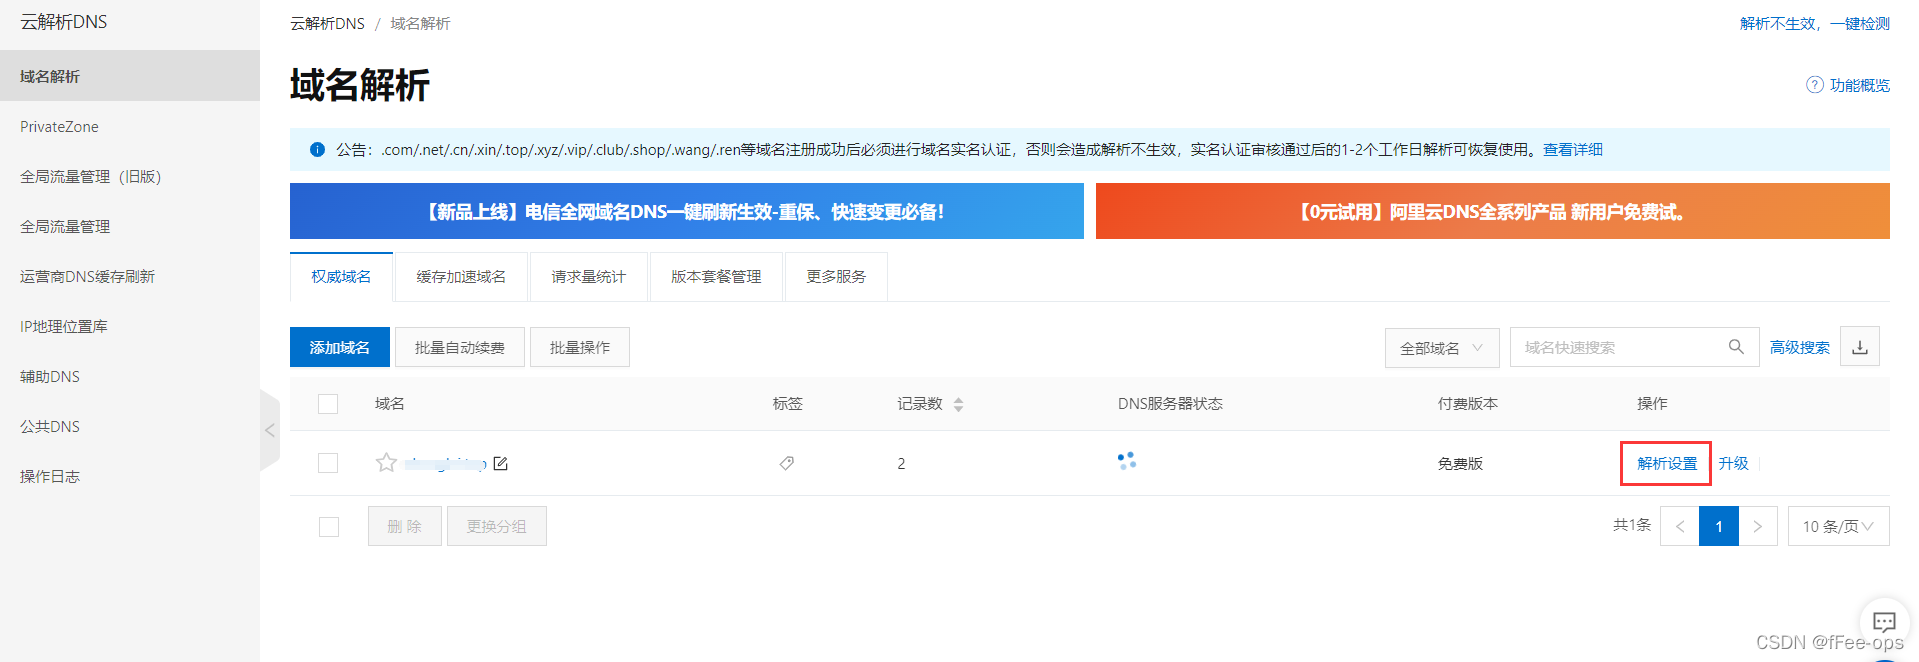Click the download export icon button

(x=1860, y=347)
